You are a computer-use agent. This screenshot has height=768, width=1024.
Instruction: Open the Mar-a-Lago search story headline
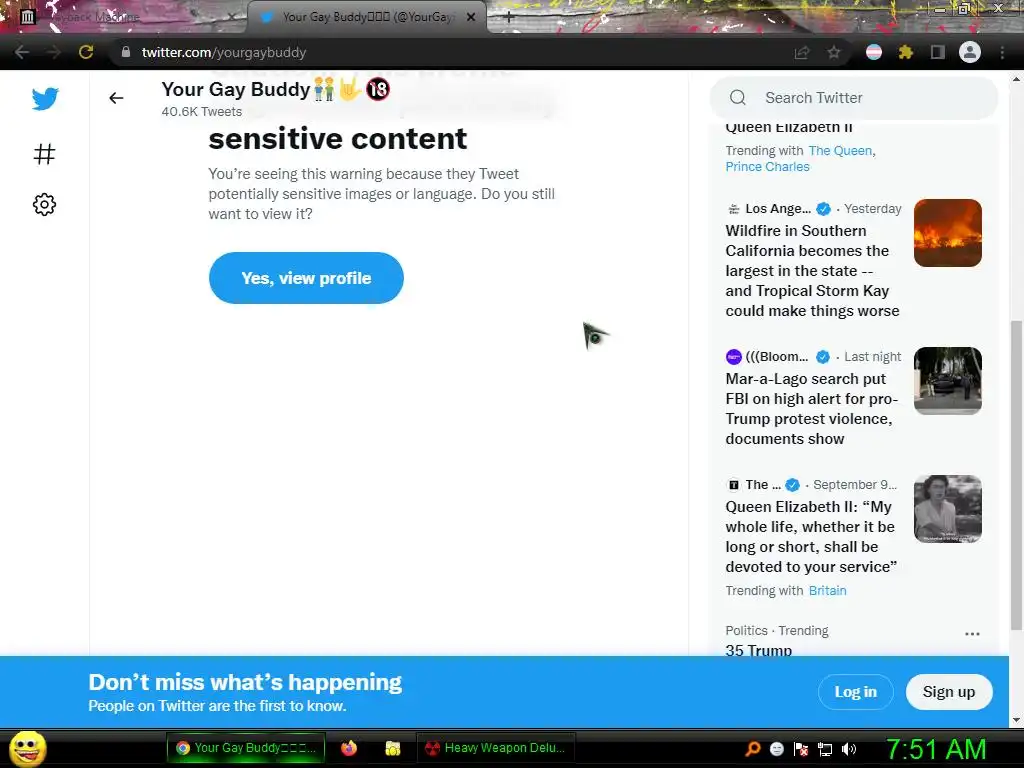pyautogui.click(x=811, y=409)
